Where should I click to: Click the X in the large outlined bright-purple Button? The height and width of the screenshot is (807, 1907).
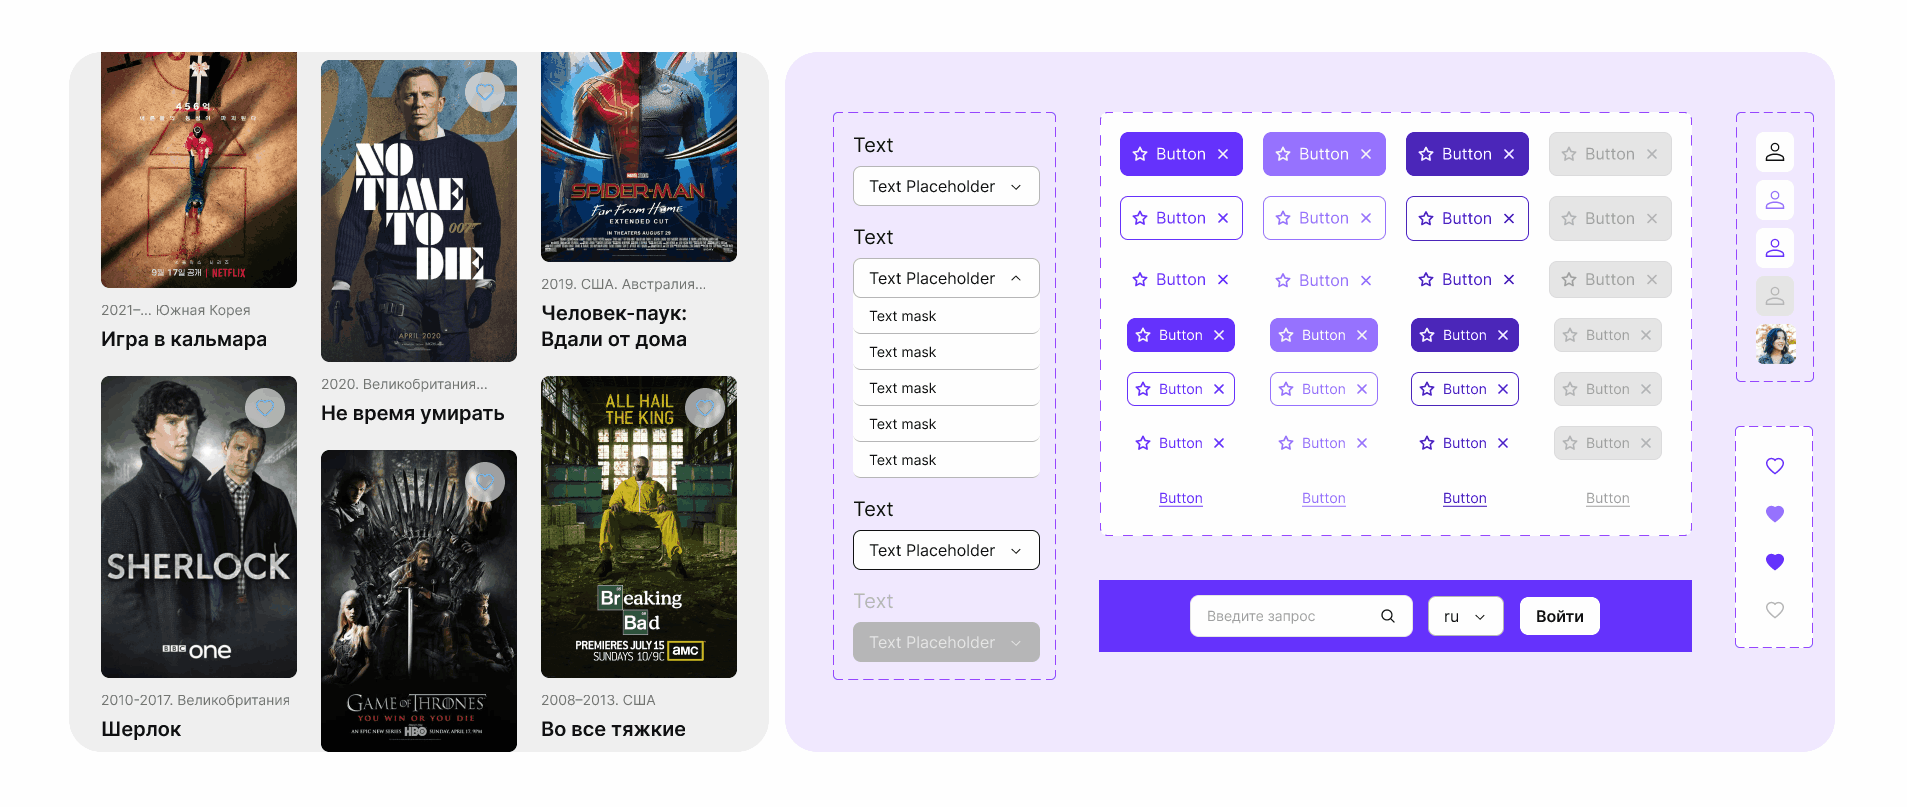[1223, 218]
